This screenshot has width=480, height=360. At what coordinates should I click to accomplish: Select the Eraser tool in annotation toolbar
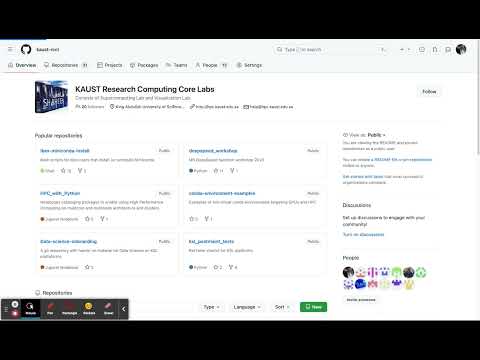[108, 309]
